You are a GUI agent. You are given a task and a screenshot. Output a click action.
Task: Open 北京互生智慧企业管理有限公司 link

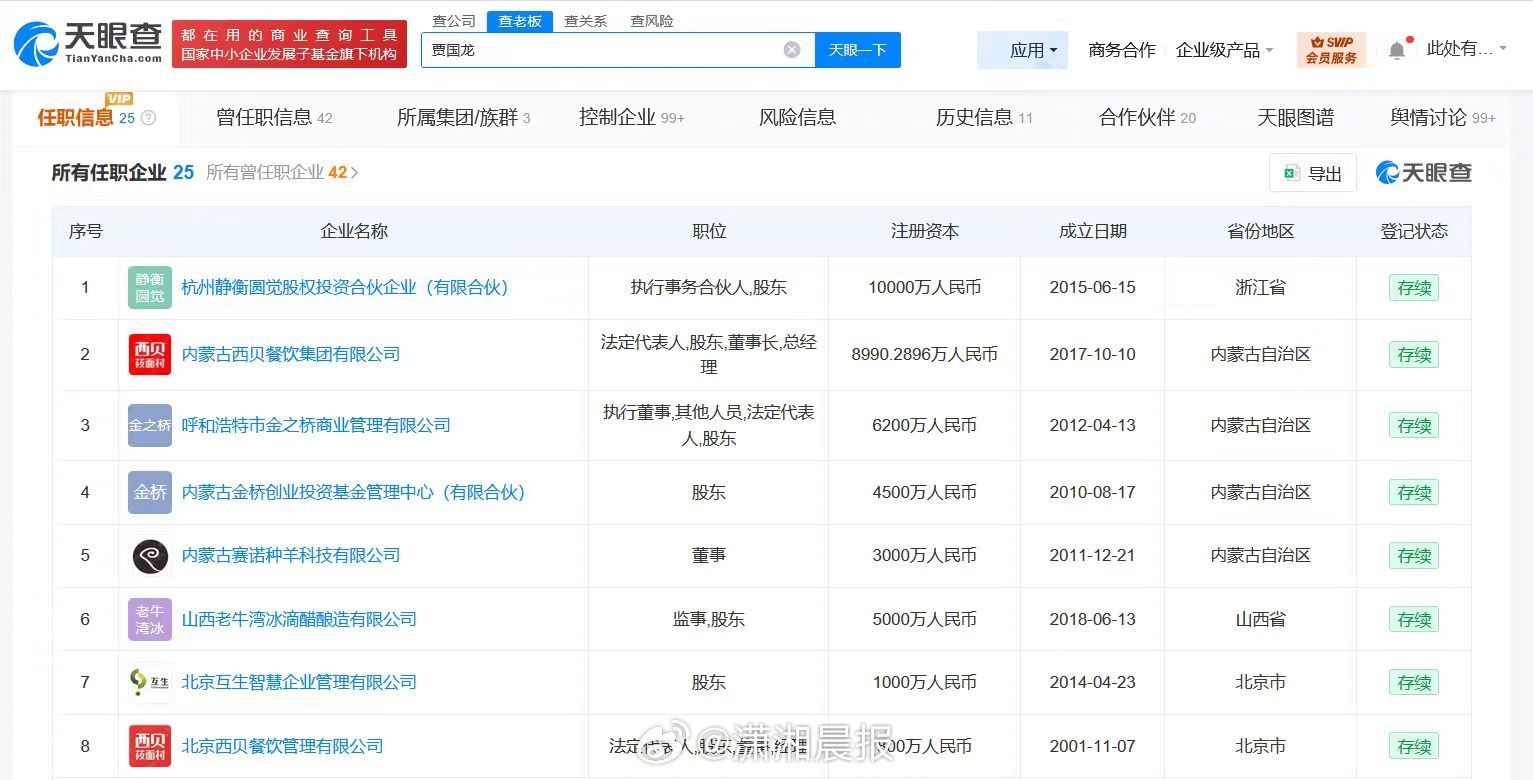(x=299, y=682)
